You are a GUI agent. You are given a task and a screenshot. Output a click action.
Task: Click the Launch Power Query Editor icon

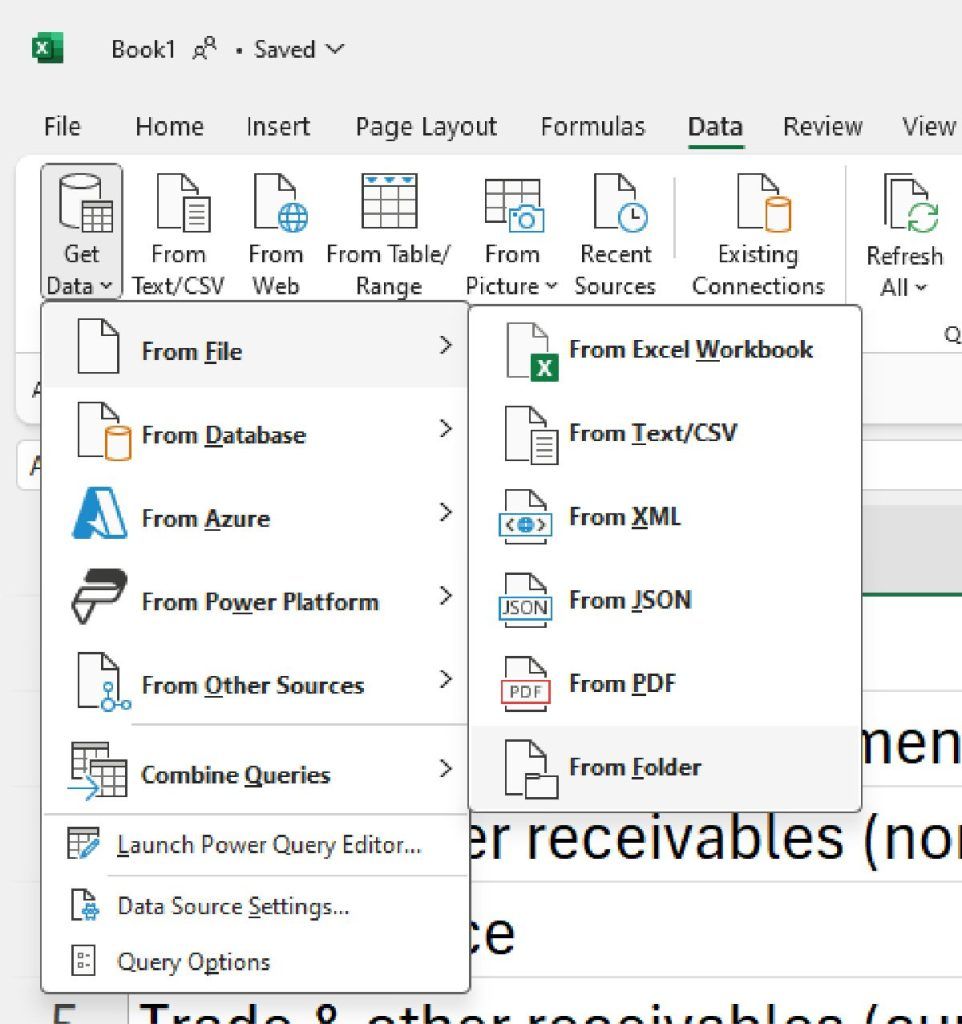(x=84, y=844)
